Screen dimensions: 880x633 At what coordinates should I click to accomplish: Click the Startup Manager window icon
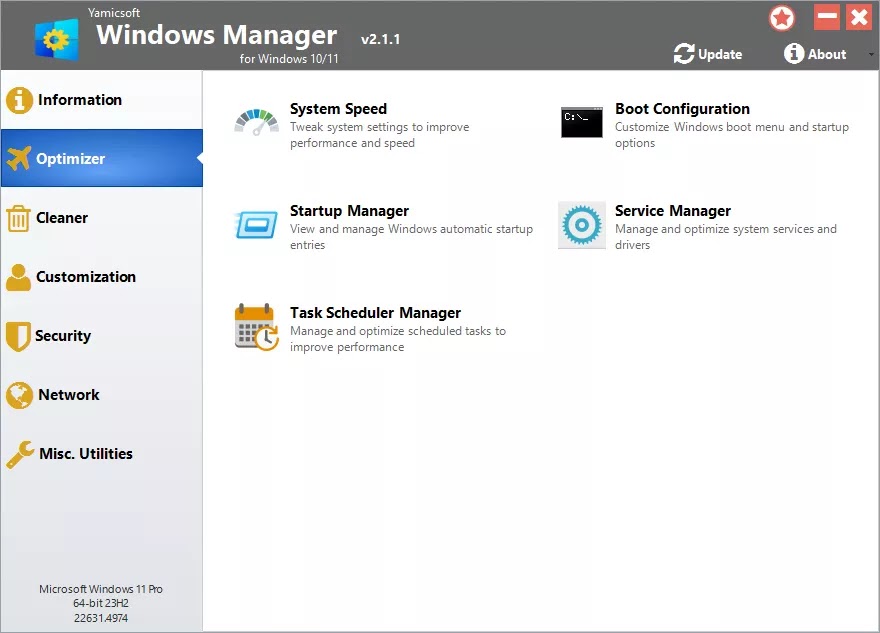255,224
